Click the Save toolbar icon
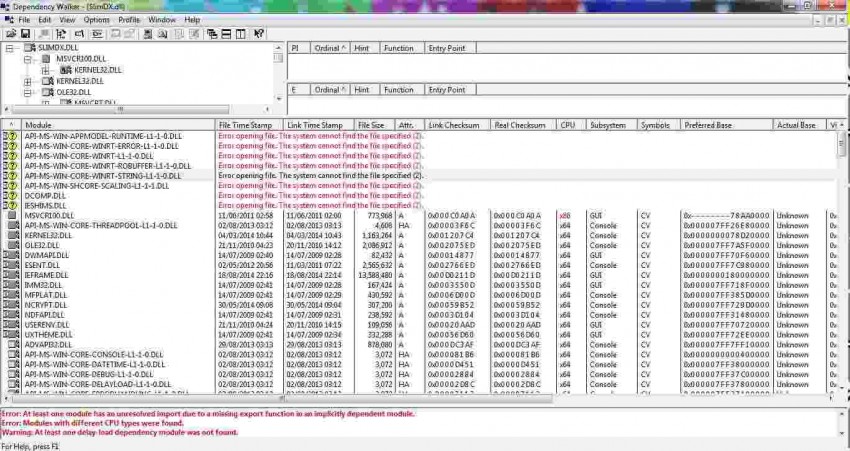This screenshot has height=451, width=850. (25, 33)
